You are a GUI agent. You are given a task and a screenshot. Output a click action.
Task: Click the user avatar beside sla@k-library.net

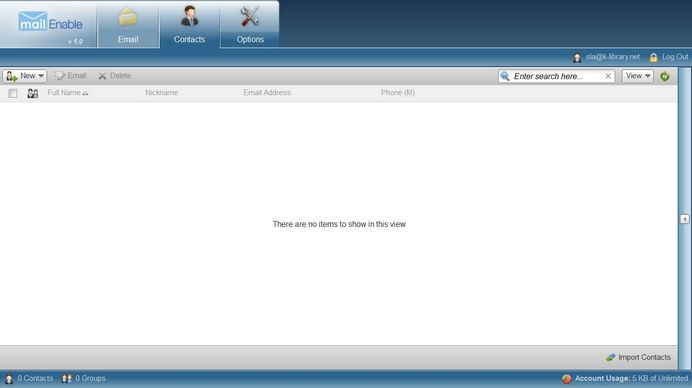coord(577,57)
